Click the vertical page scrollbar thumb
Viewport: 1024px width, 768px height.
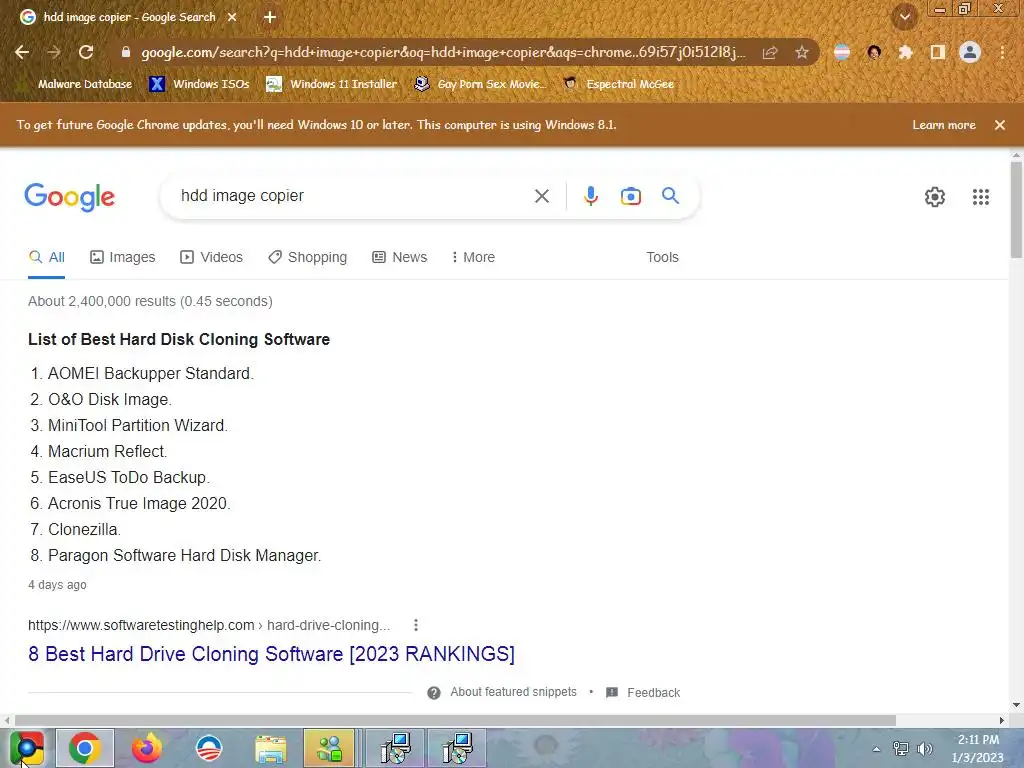1016,209
